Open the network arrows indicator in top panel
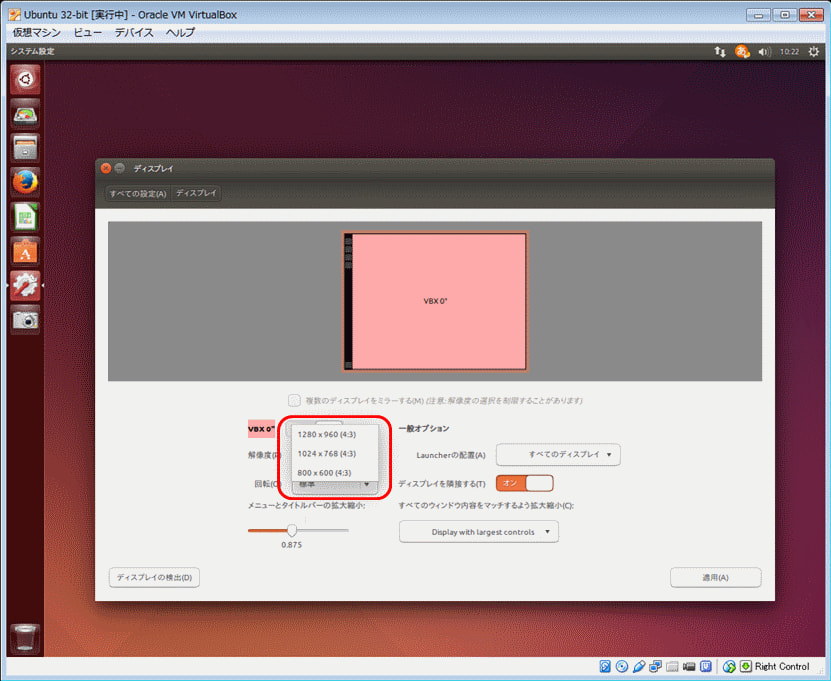The width and height of the screenshot is (831, 681). click(720, 51)
